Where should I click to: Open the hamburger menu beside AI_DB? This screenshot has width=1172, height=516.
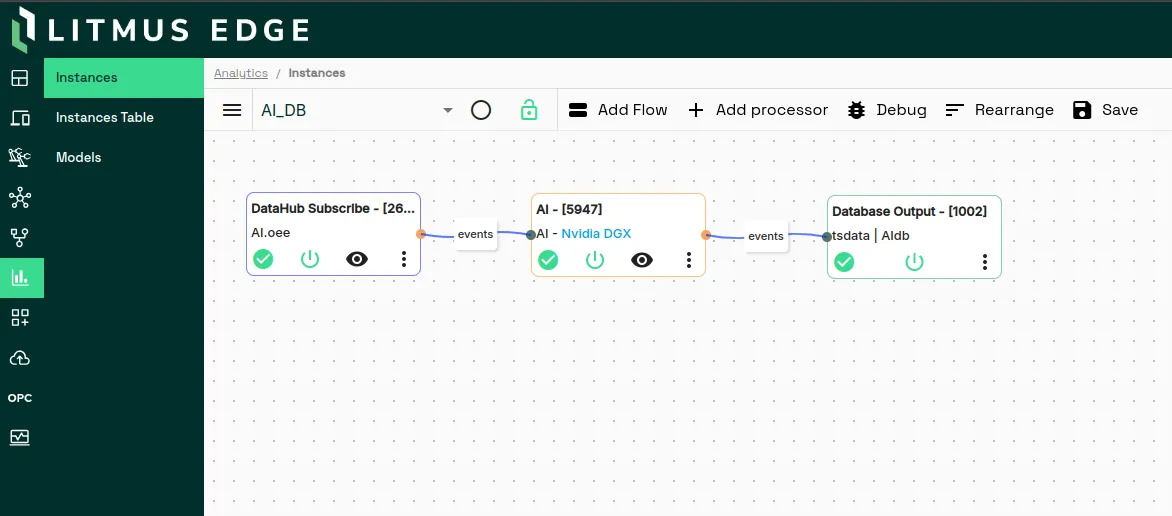pyautogui.click(x=232, y=110)
